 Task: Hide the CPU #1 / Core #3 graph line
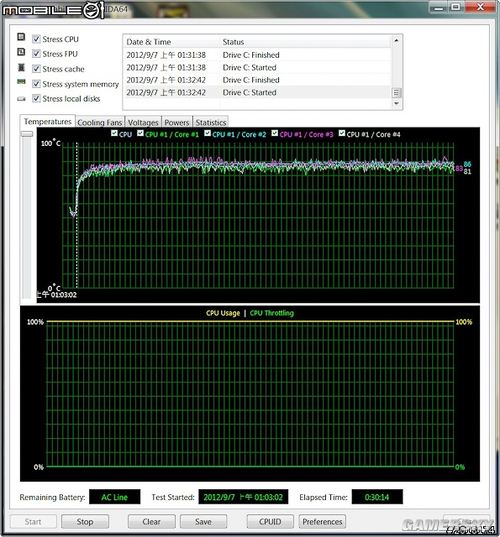coord(275,133)
